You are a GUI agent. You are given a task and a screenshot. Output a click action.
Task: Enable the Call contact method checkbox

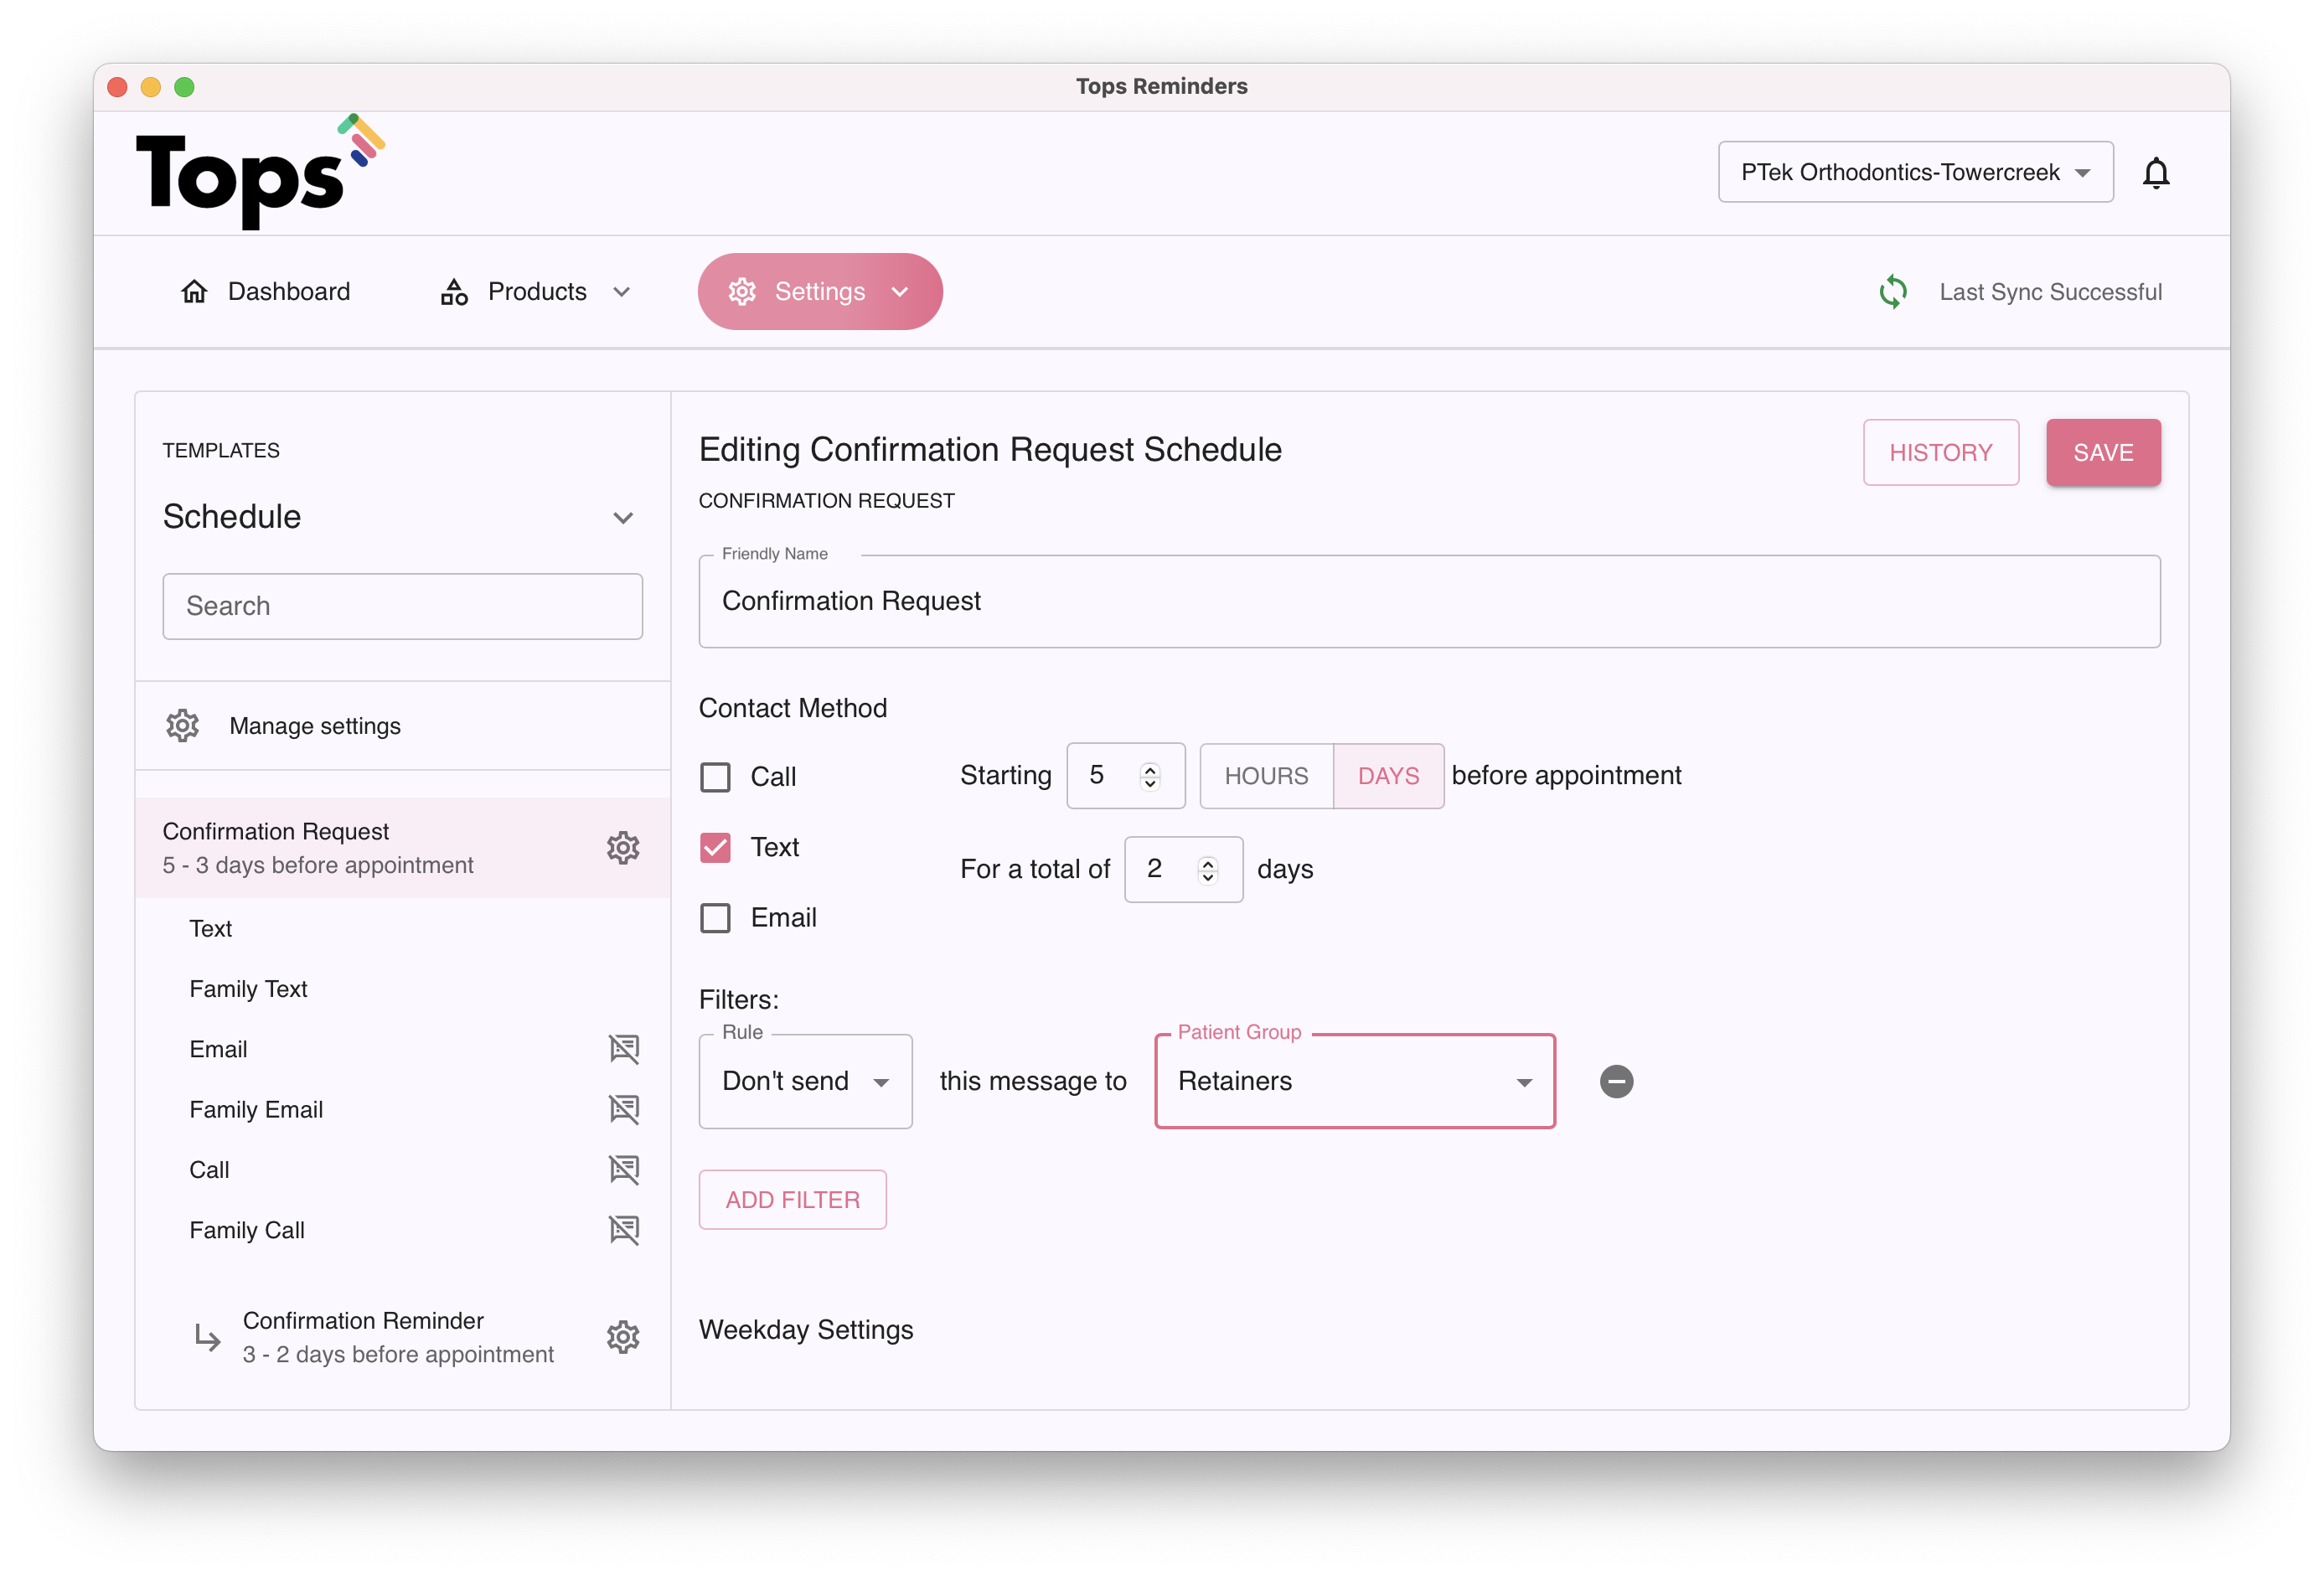pyautogui.click(x=715, y=777)
